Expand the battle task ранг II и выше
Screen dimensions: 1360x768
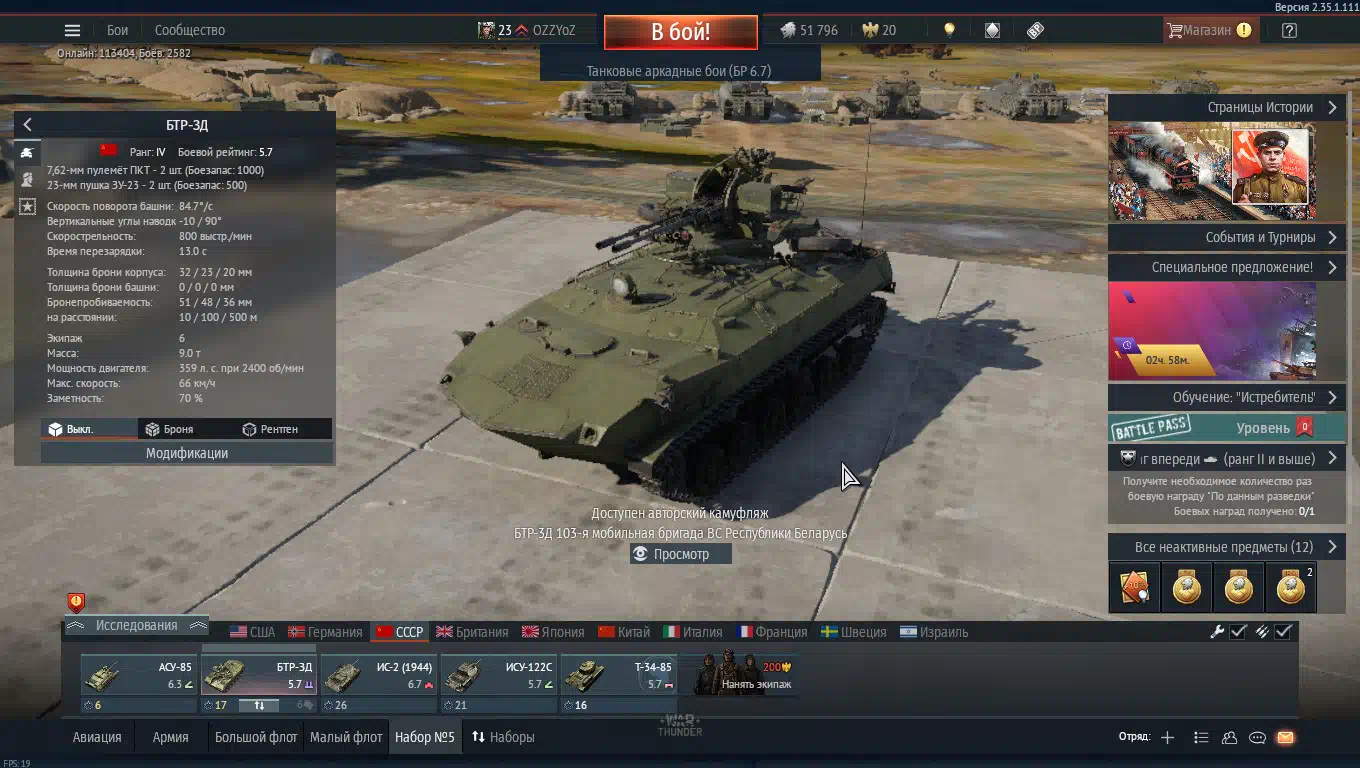click(x=1227, y=458)
